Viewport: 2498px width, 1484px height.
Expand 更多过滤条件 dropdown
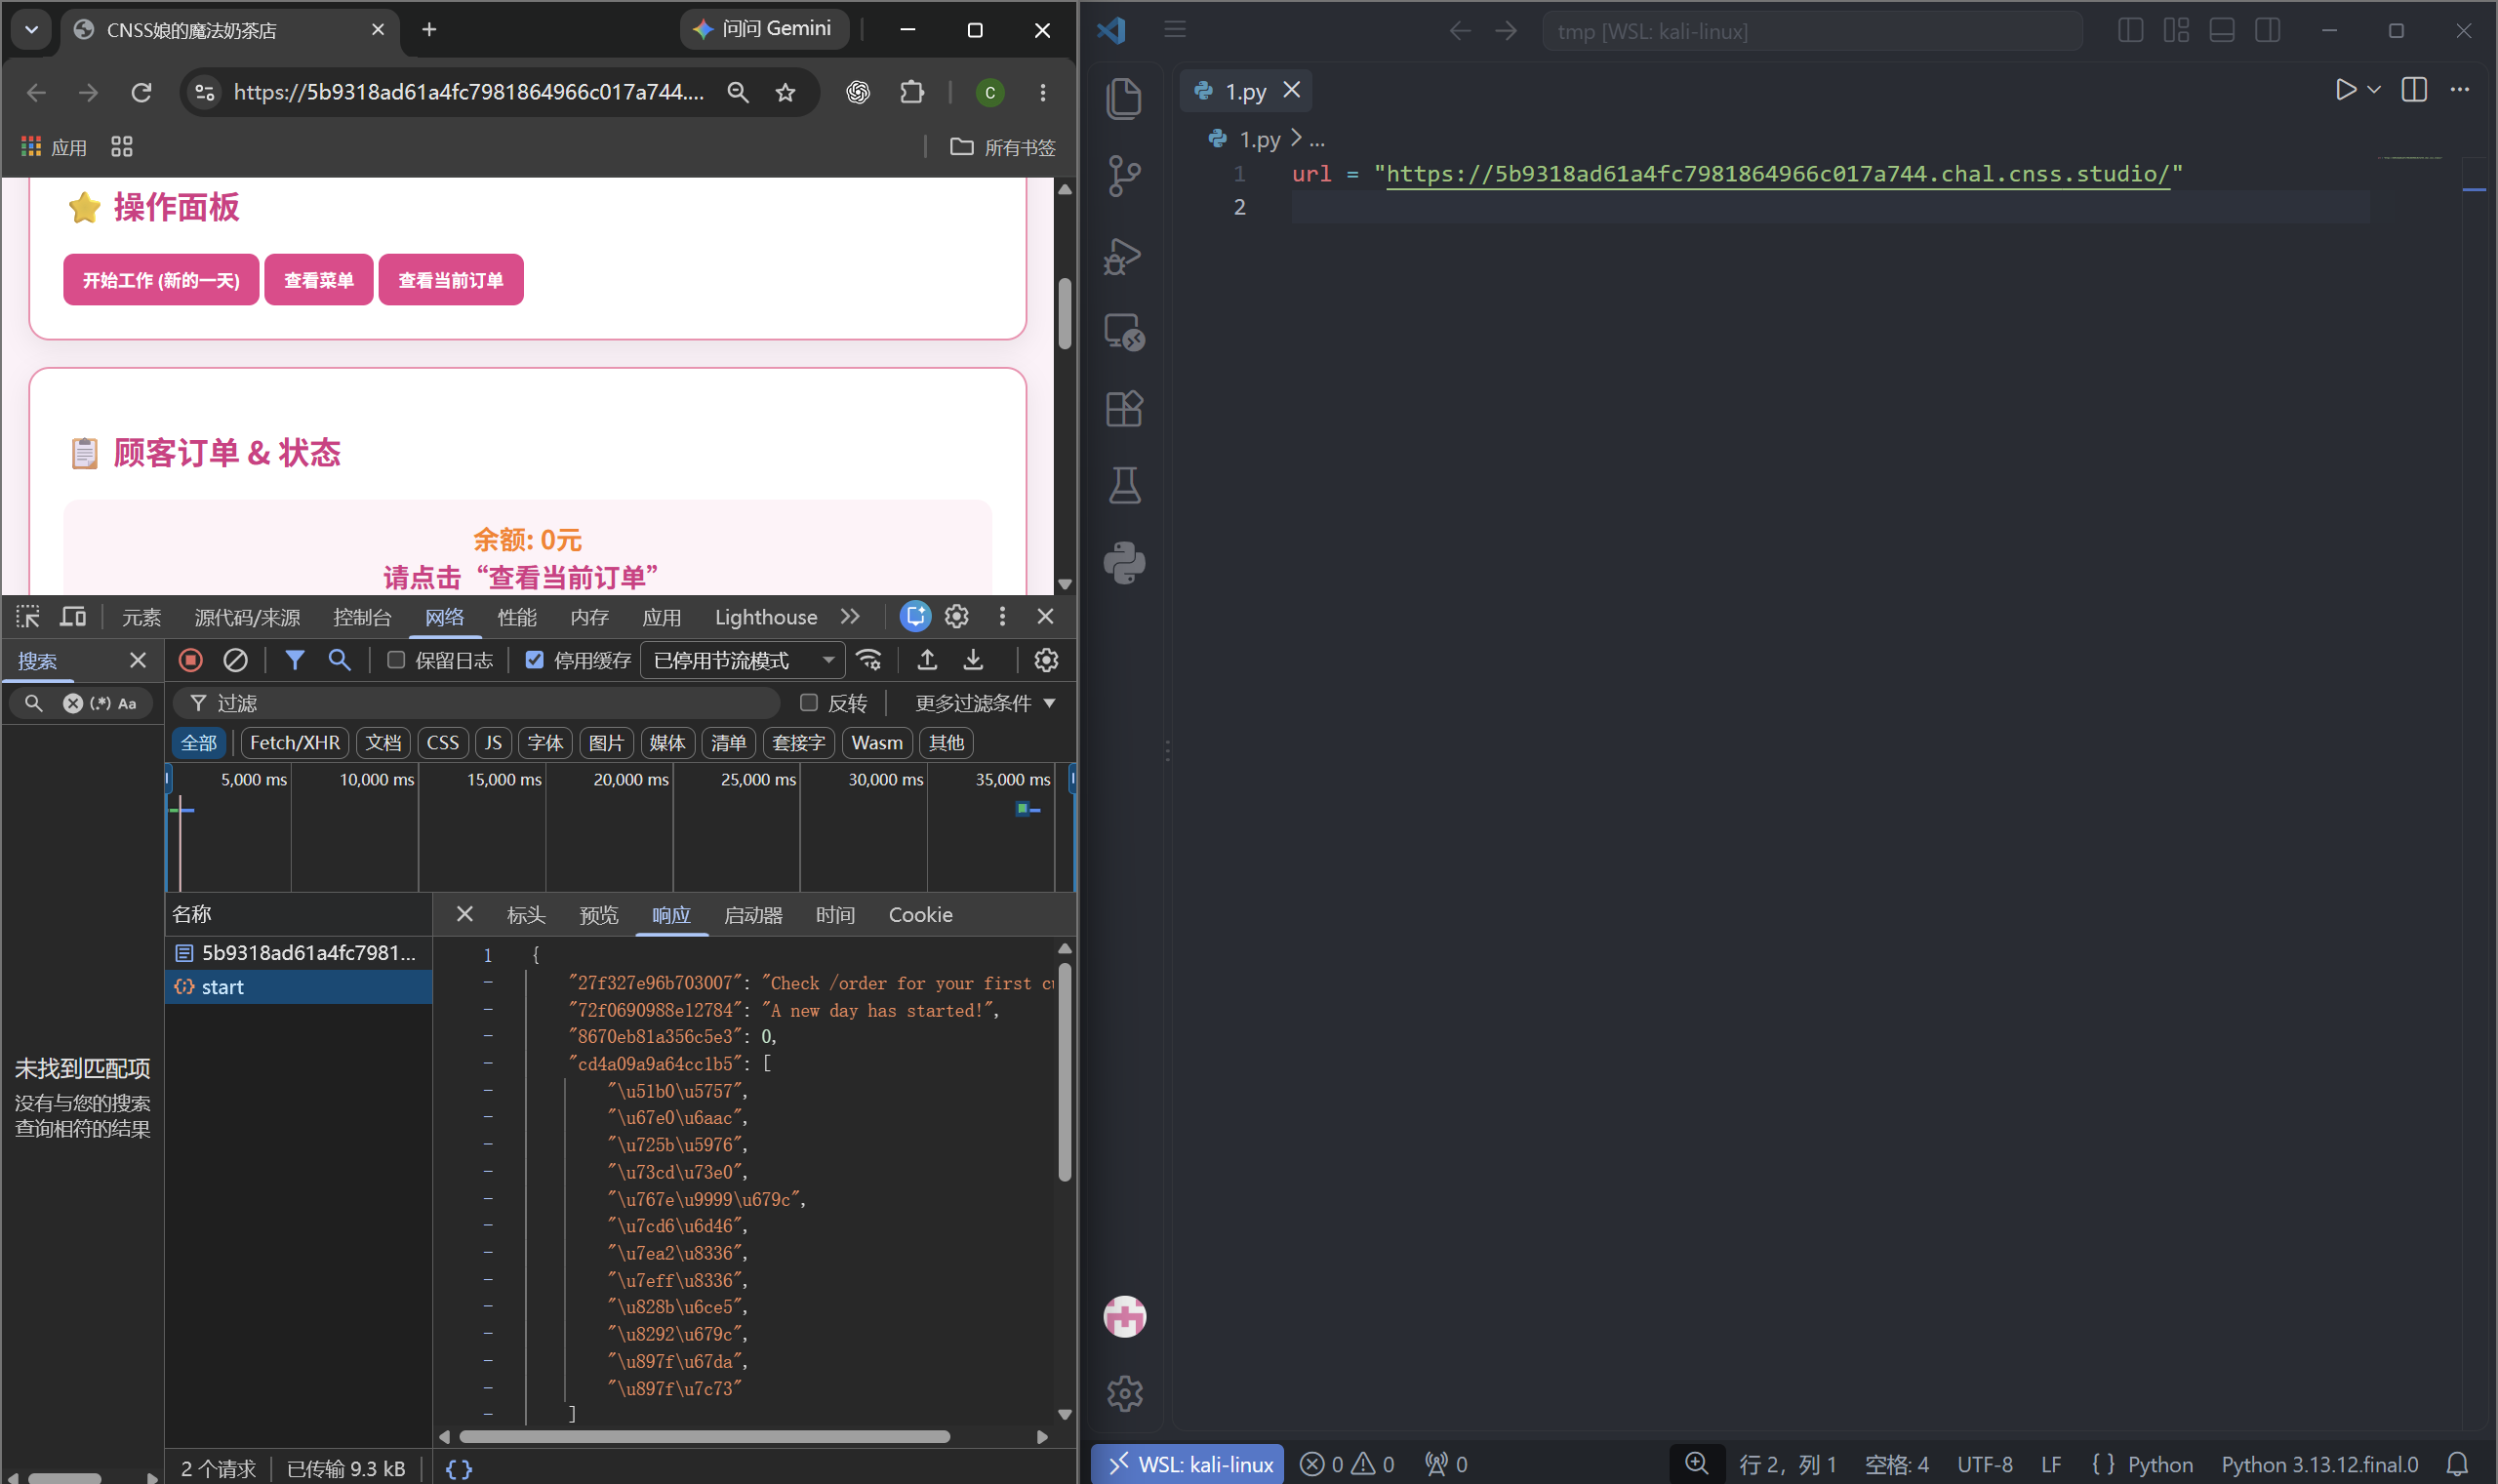(x=984, y=703)
